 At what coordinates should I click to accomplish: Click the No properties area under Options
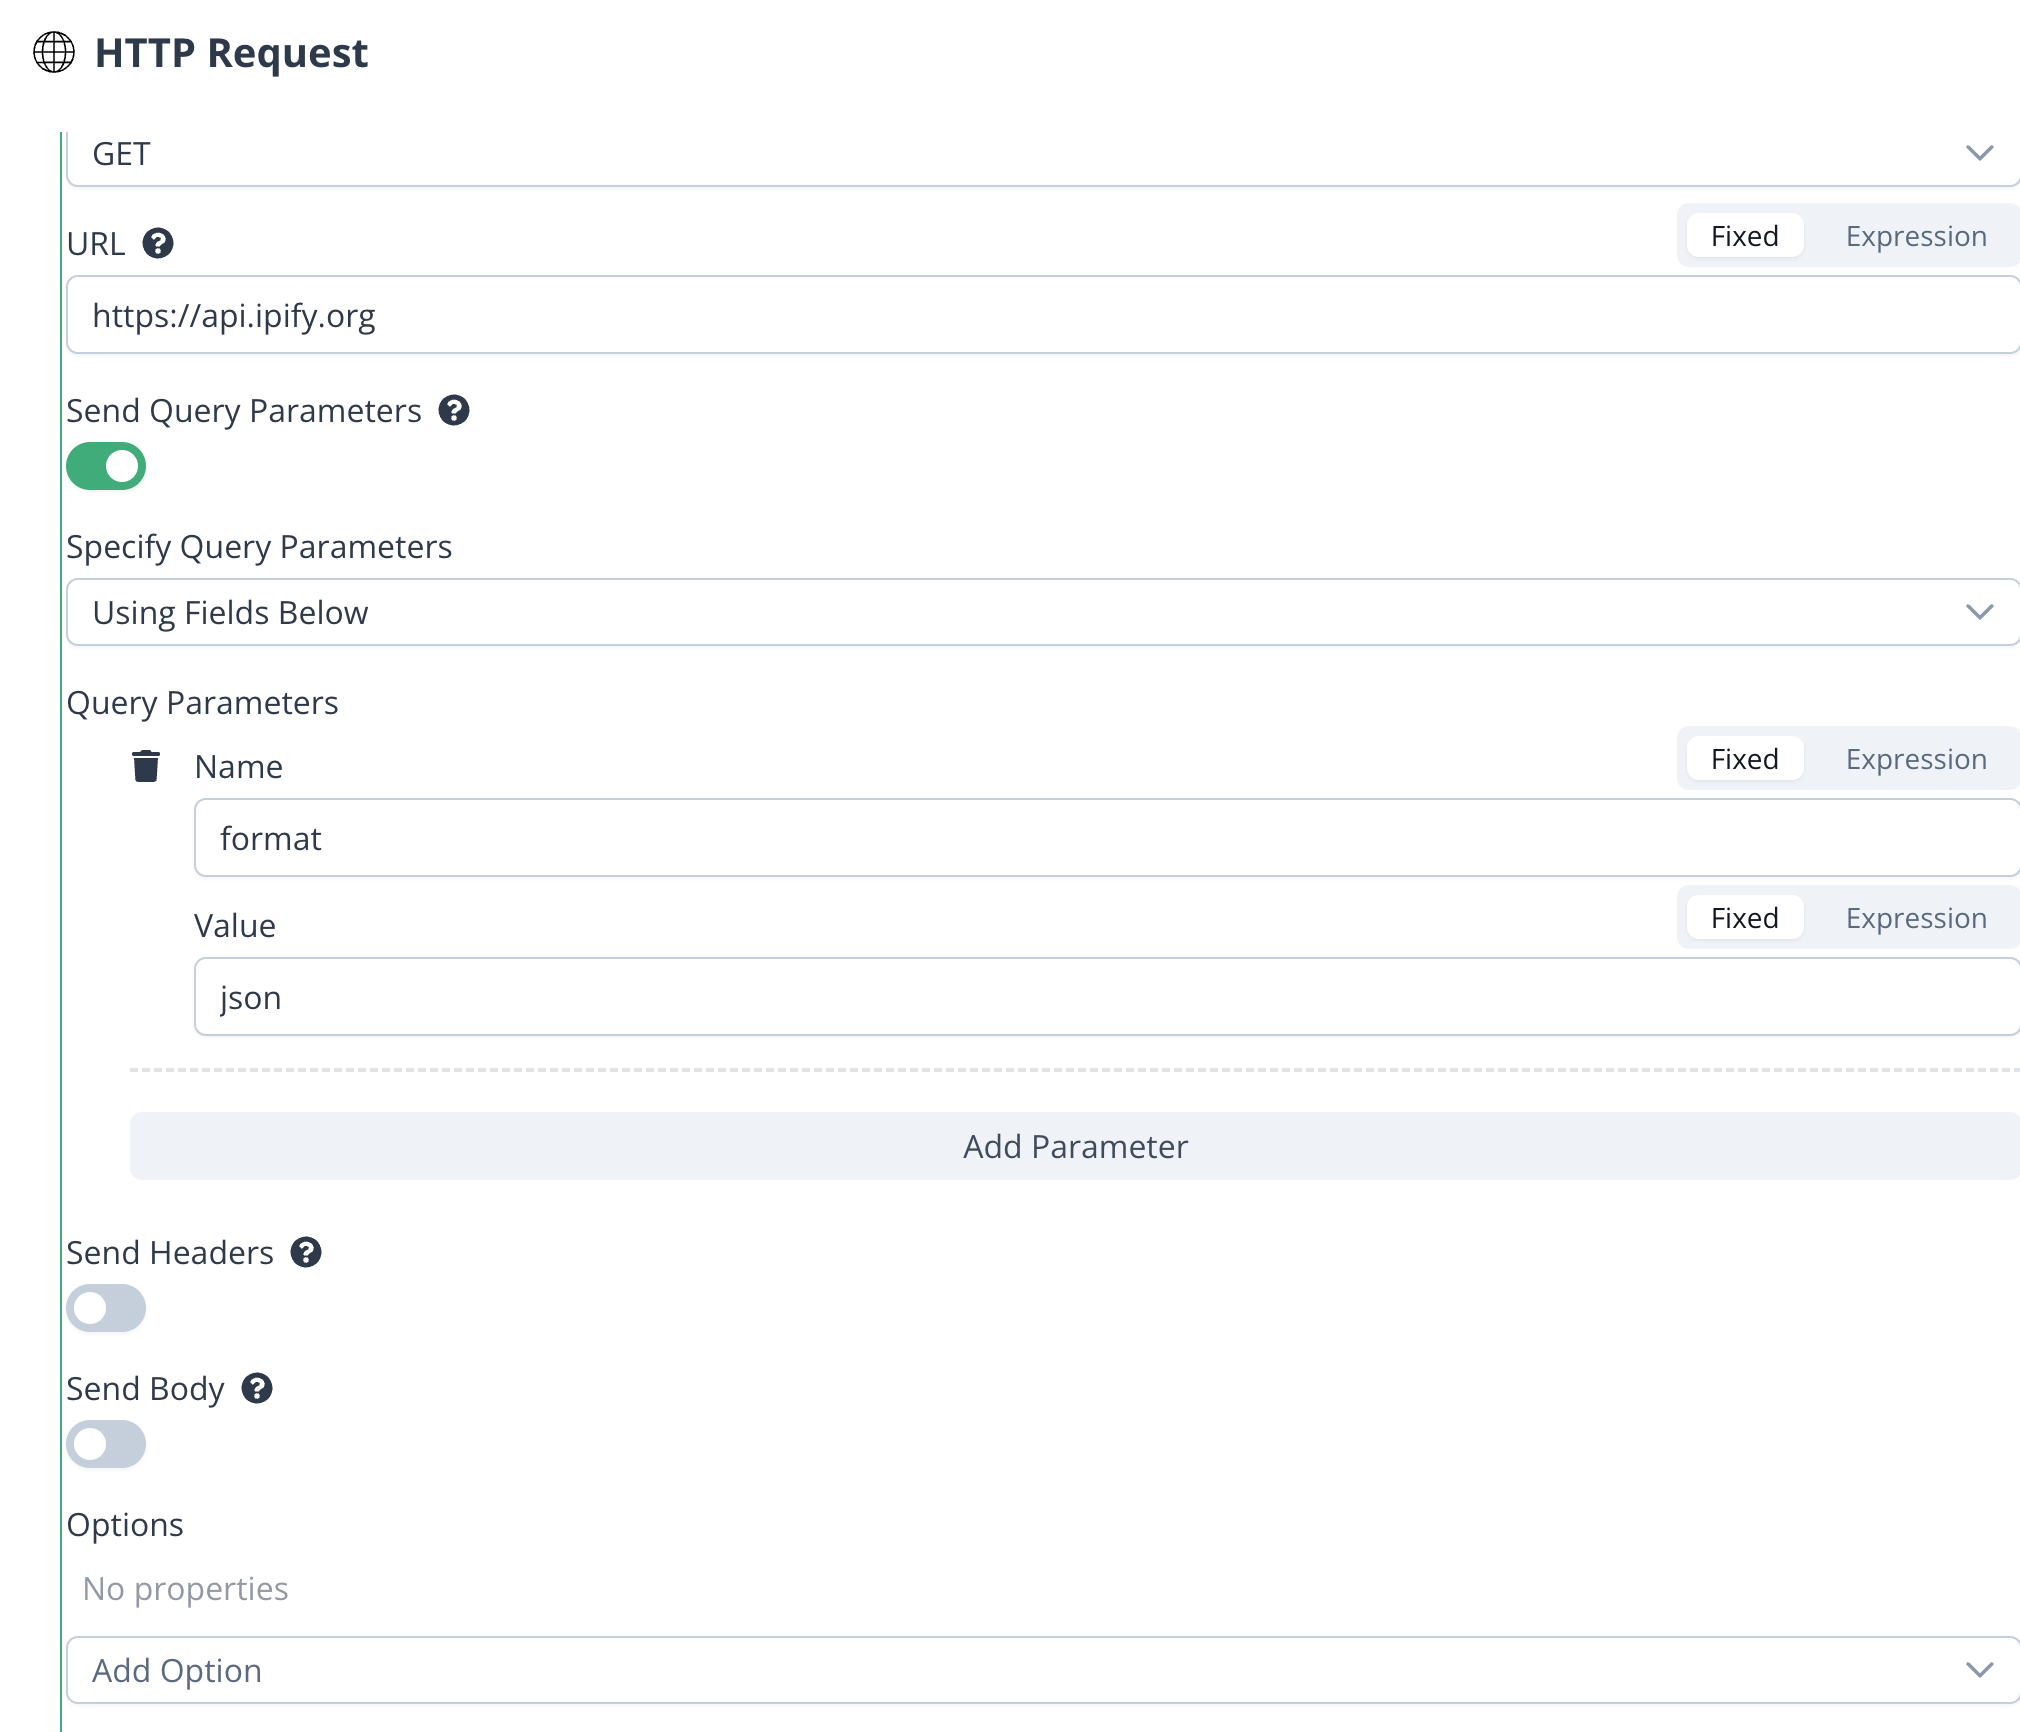pyautogui.click(x=185, y=1588)
